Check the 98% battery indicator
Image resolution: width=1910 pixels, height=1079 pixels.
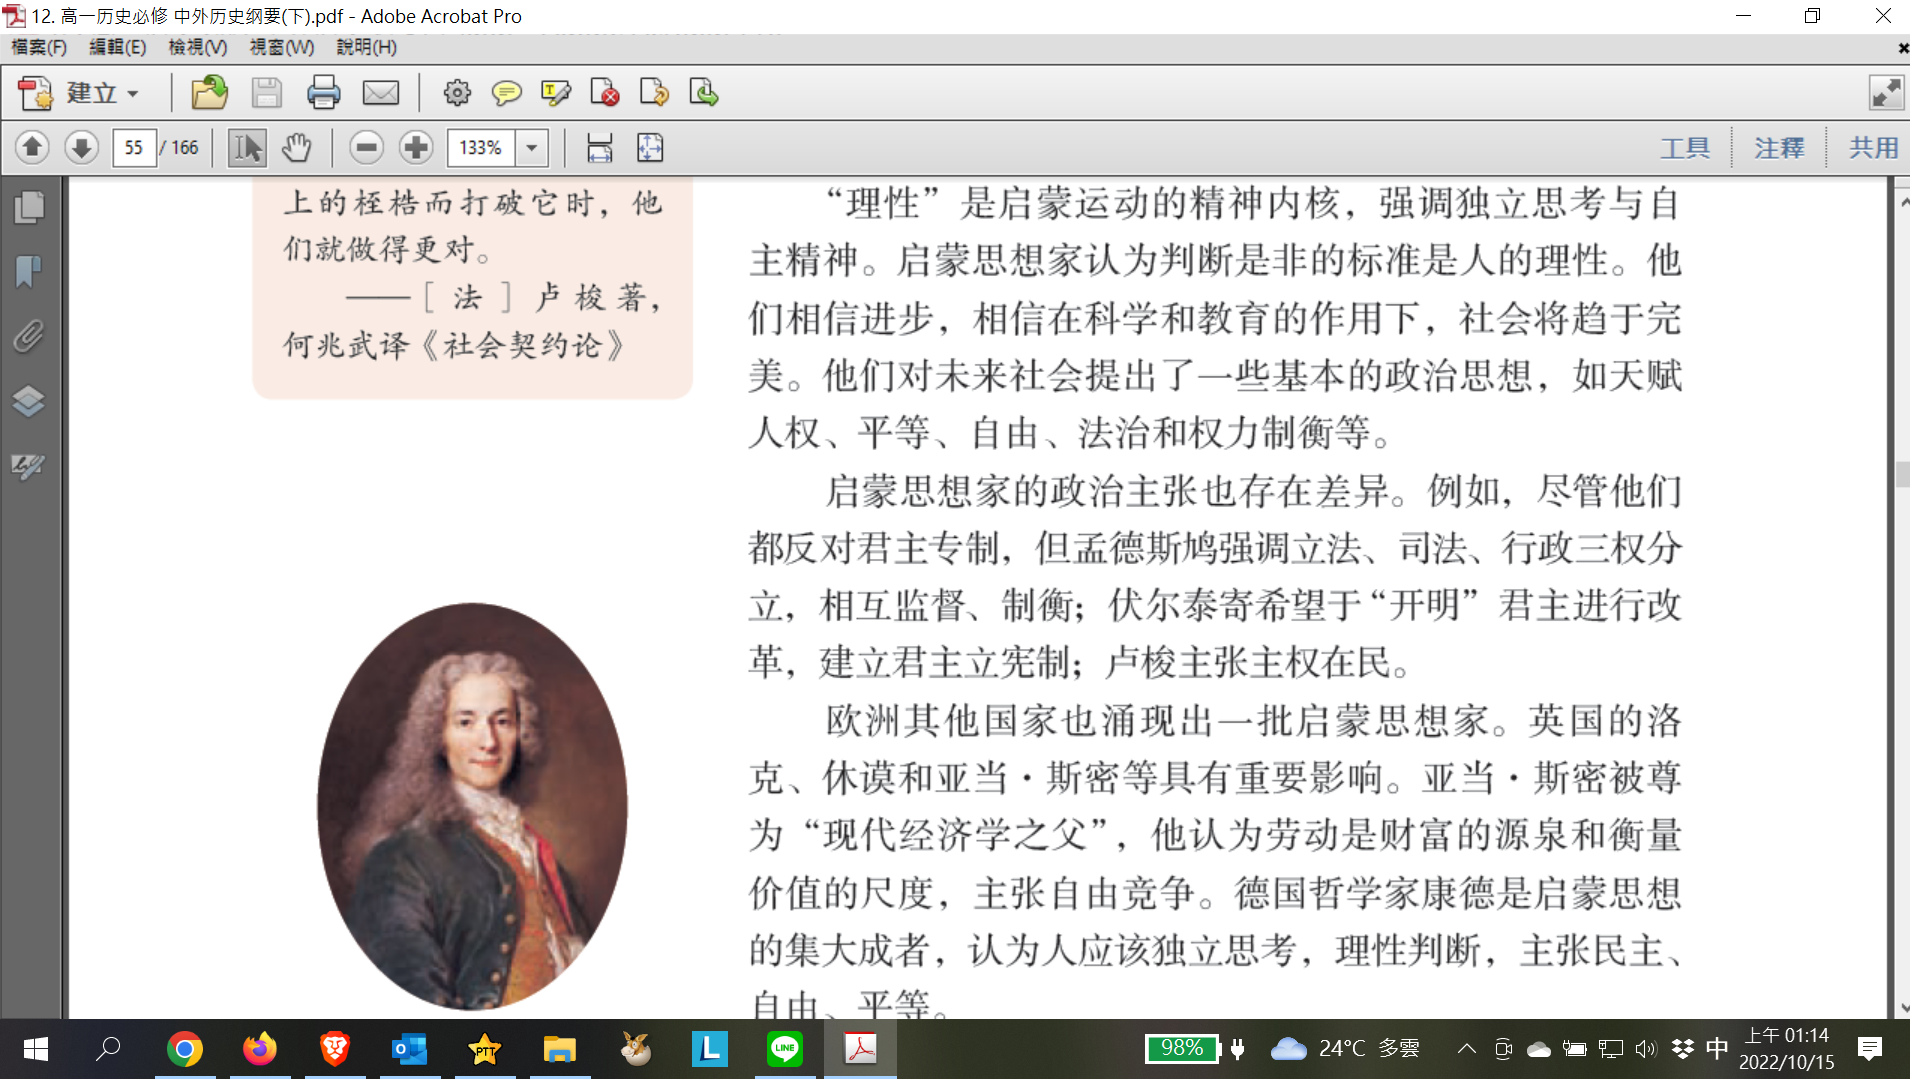(x=1183, y=1048)
